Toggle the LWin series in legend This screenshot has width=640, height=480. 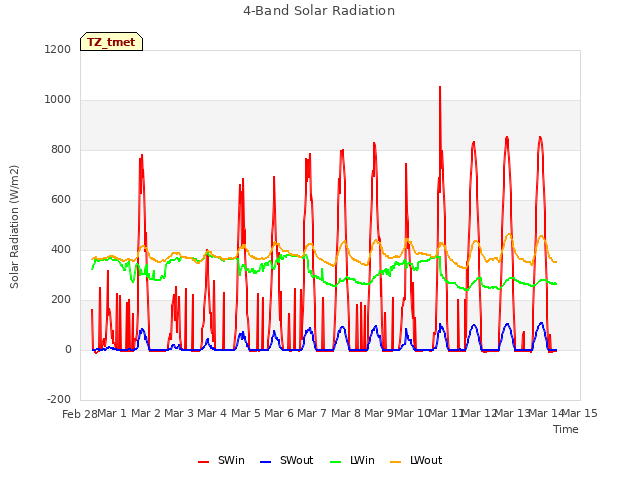pyautogui.click(x=352, y=460)
